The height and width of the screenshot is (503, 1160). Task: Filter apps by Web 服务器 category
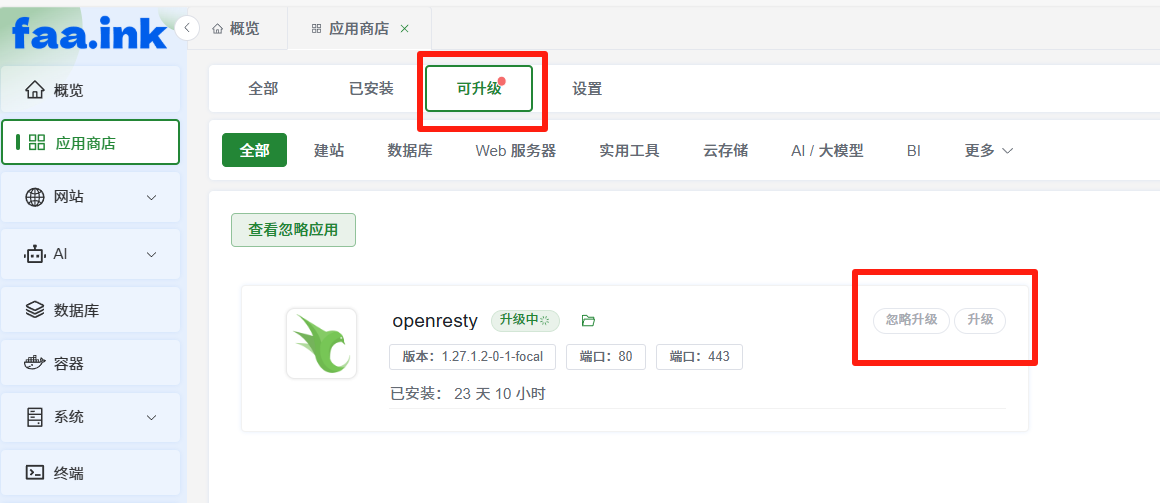516,150
